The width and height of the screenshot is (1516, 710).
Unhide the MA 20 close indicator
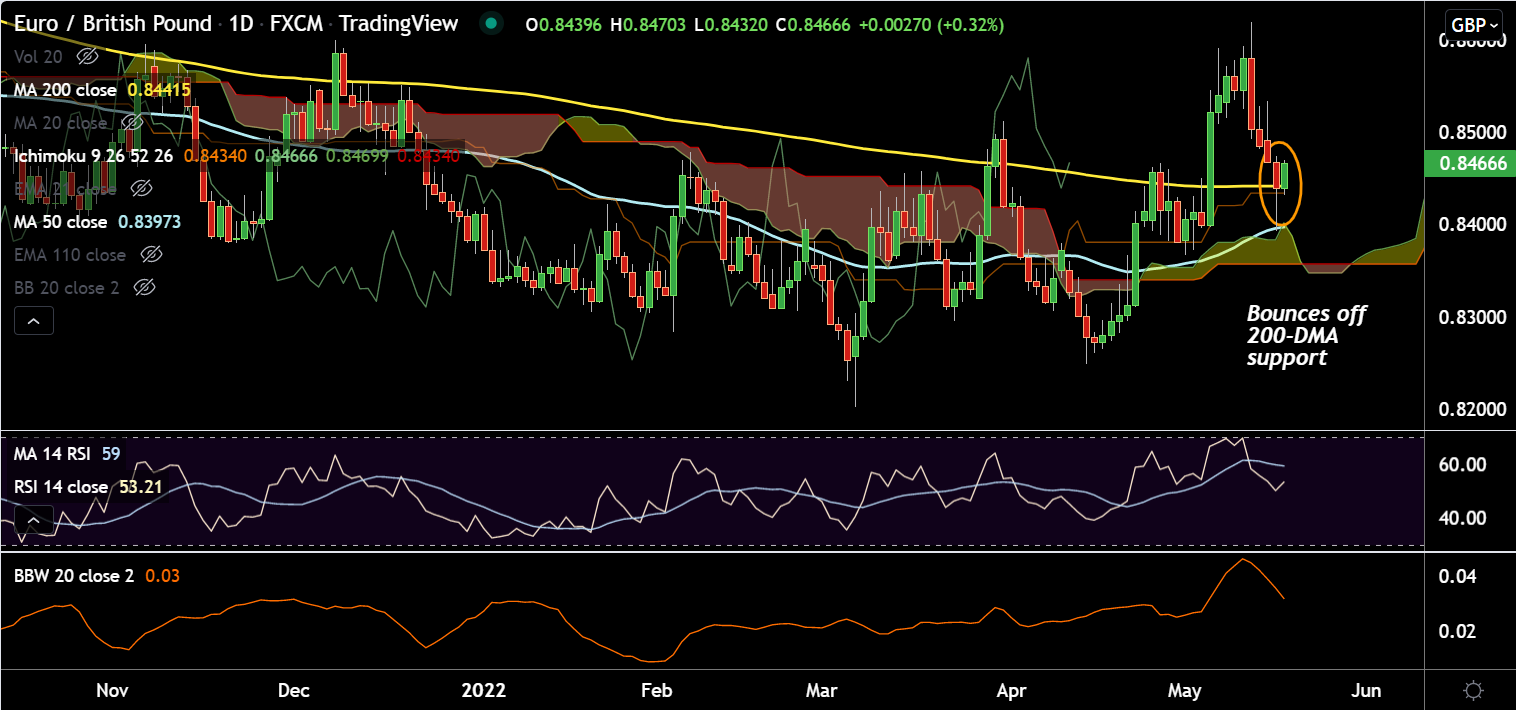130,123
